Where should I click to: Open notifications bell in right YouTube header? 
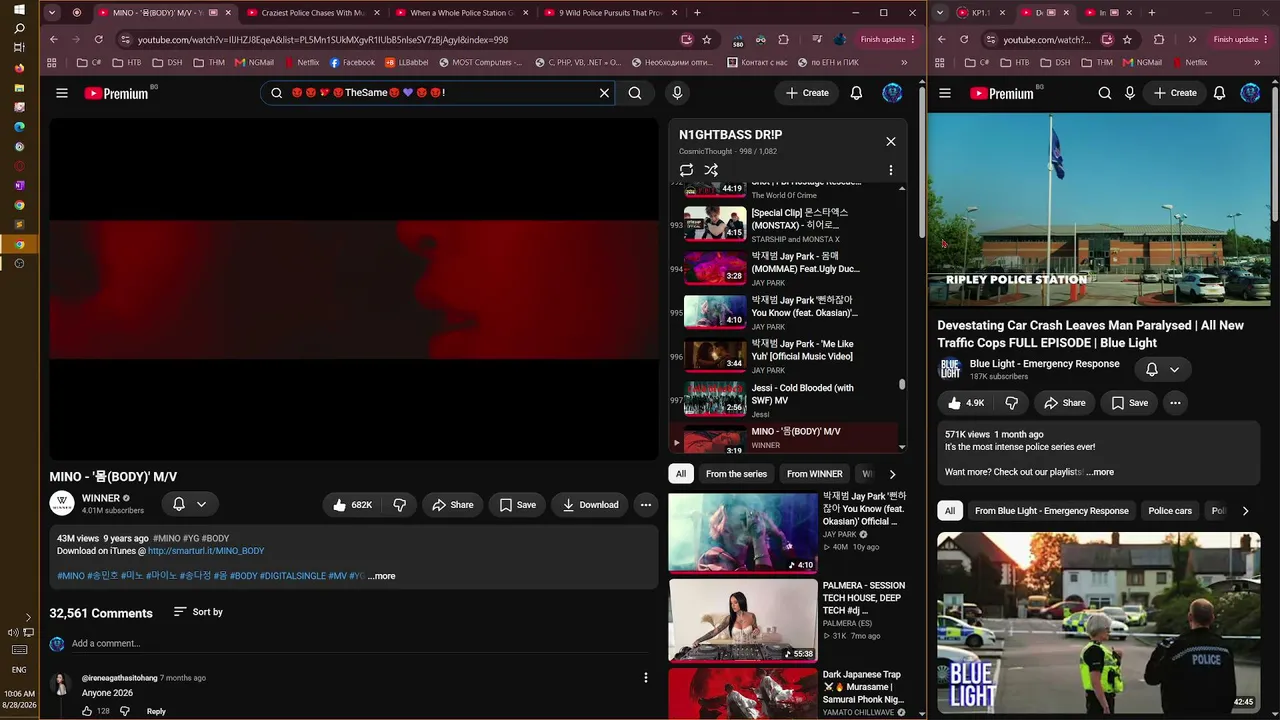coord(1219,93)
